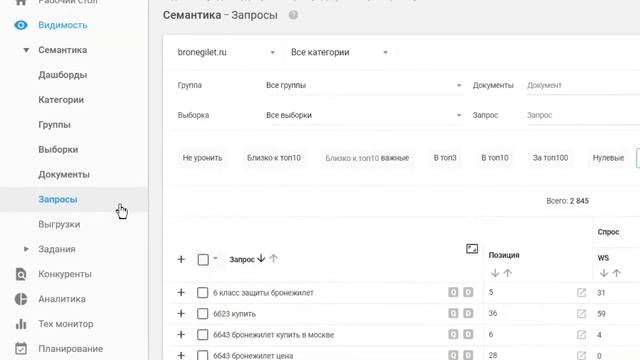This screenshot has height=360, width=640.
Task: Open external link icon in '6643 бронежилет купить в москве' row
Action: coord(581,335)
